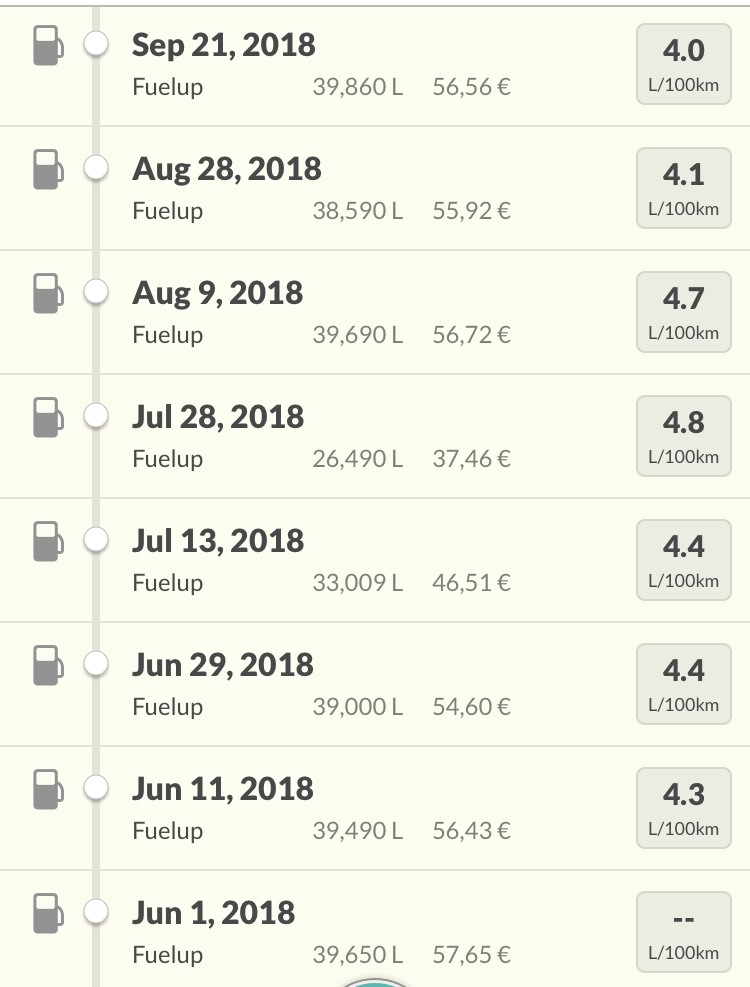This screenshot has width=750, height=987.
Task: Click fuel pump icon for Jul 28, 2018
Action: pyautogui.click(x=48, y=418)
